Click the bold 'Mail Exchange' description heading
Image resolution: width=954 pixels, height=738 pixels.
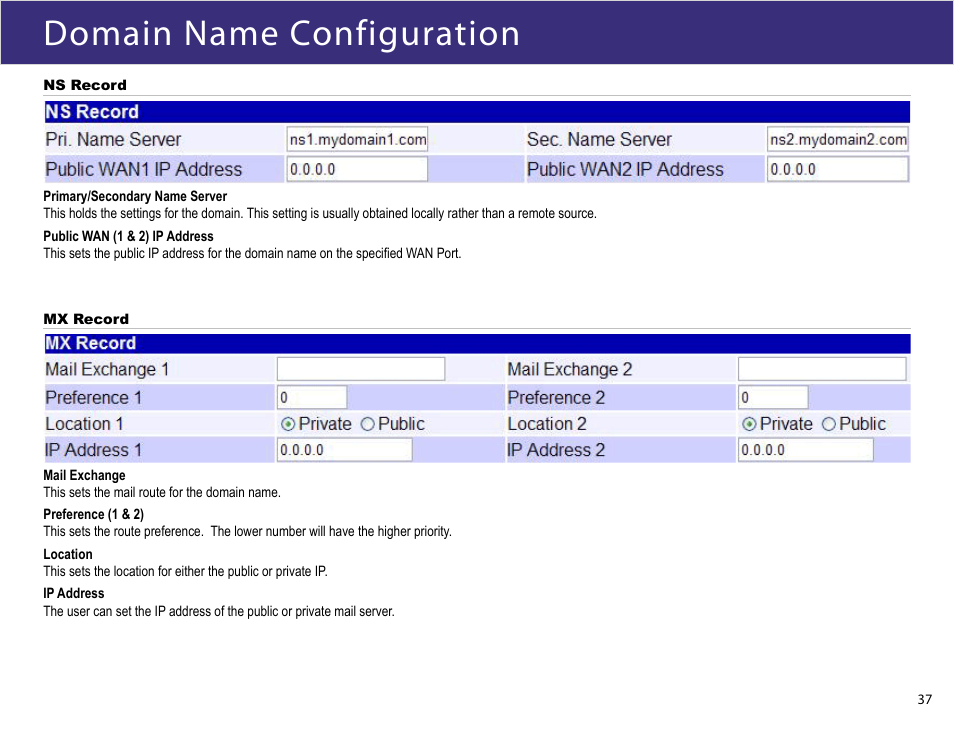point(84,475)
